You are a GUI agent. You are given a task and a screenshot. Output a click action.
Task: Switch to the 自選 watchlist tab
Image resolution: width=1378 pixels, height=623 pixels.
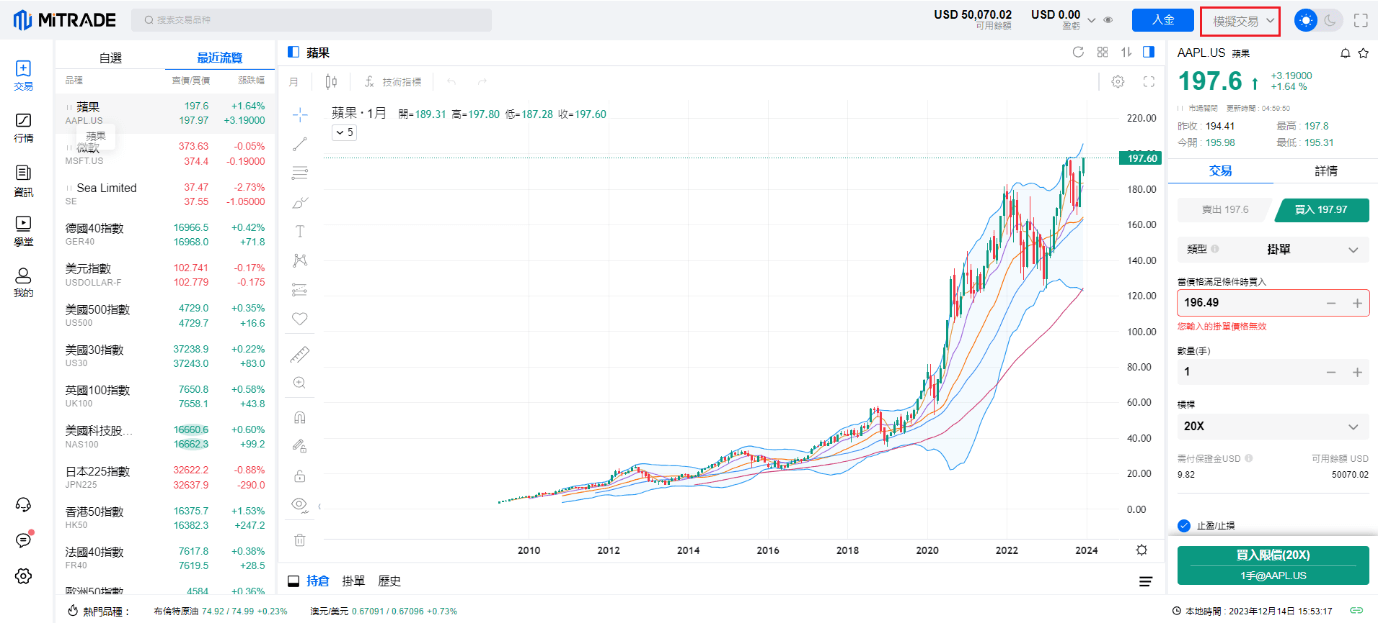[110, 58]
